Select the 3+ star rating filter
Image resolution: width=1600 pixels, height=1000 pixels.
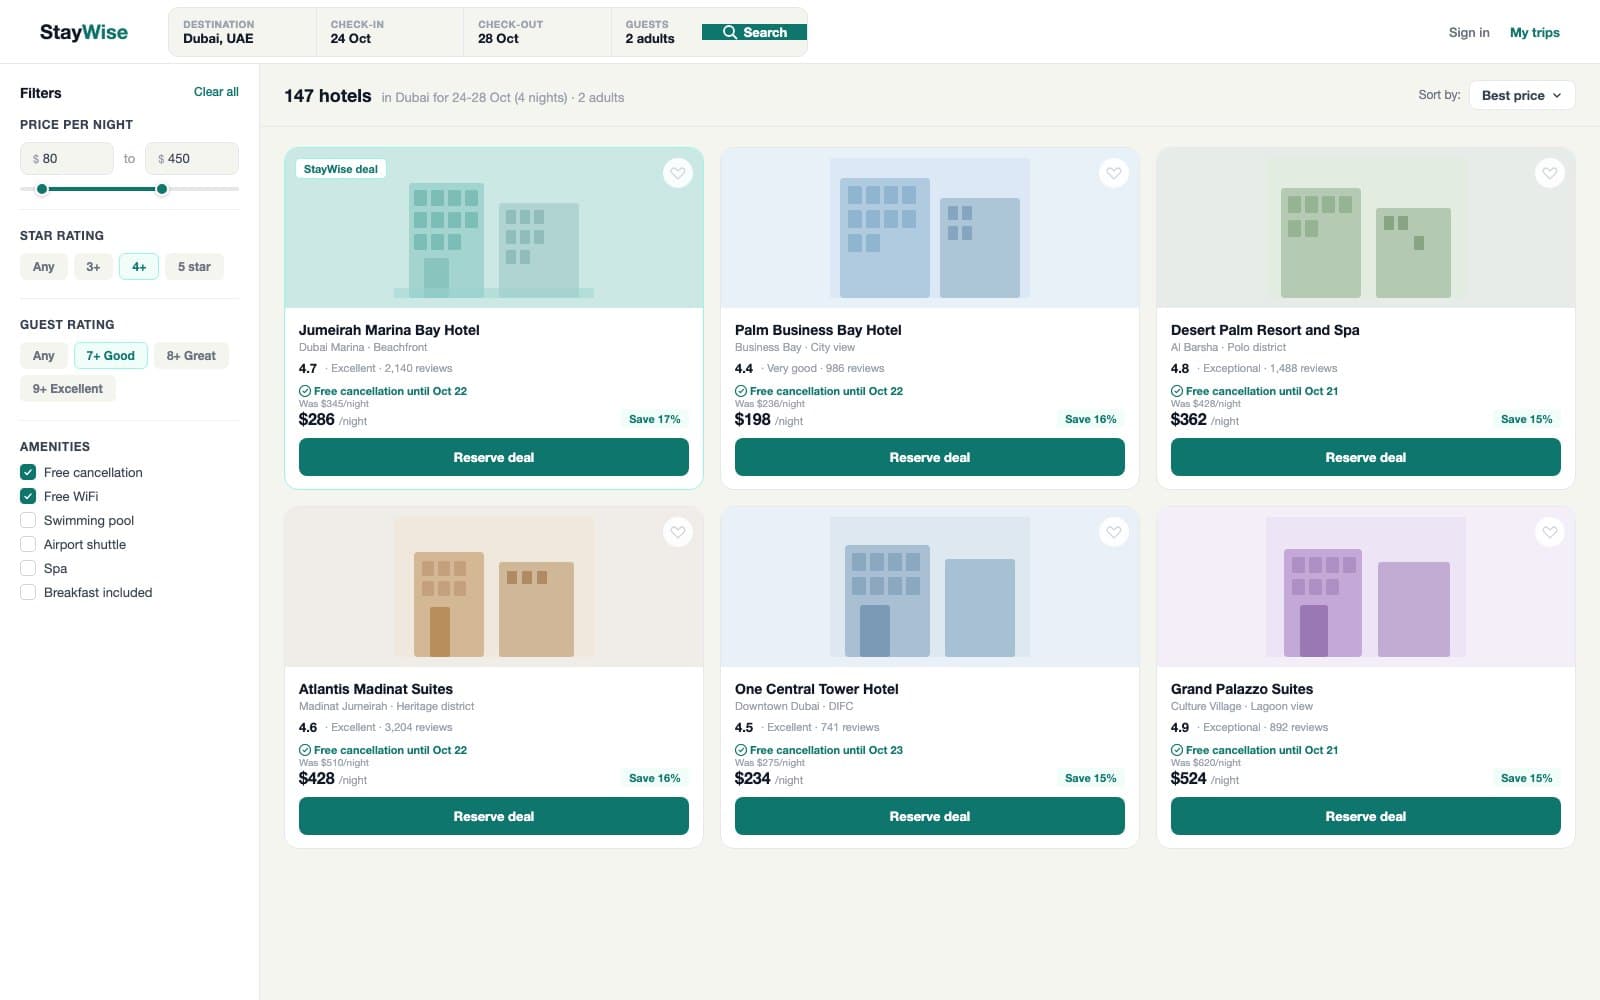(x=93, y=267)
